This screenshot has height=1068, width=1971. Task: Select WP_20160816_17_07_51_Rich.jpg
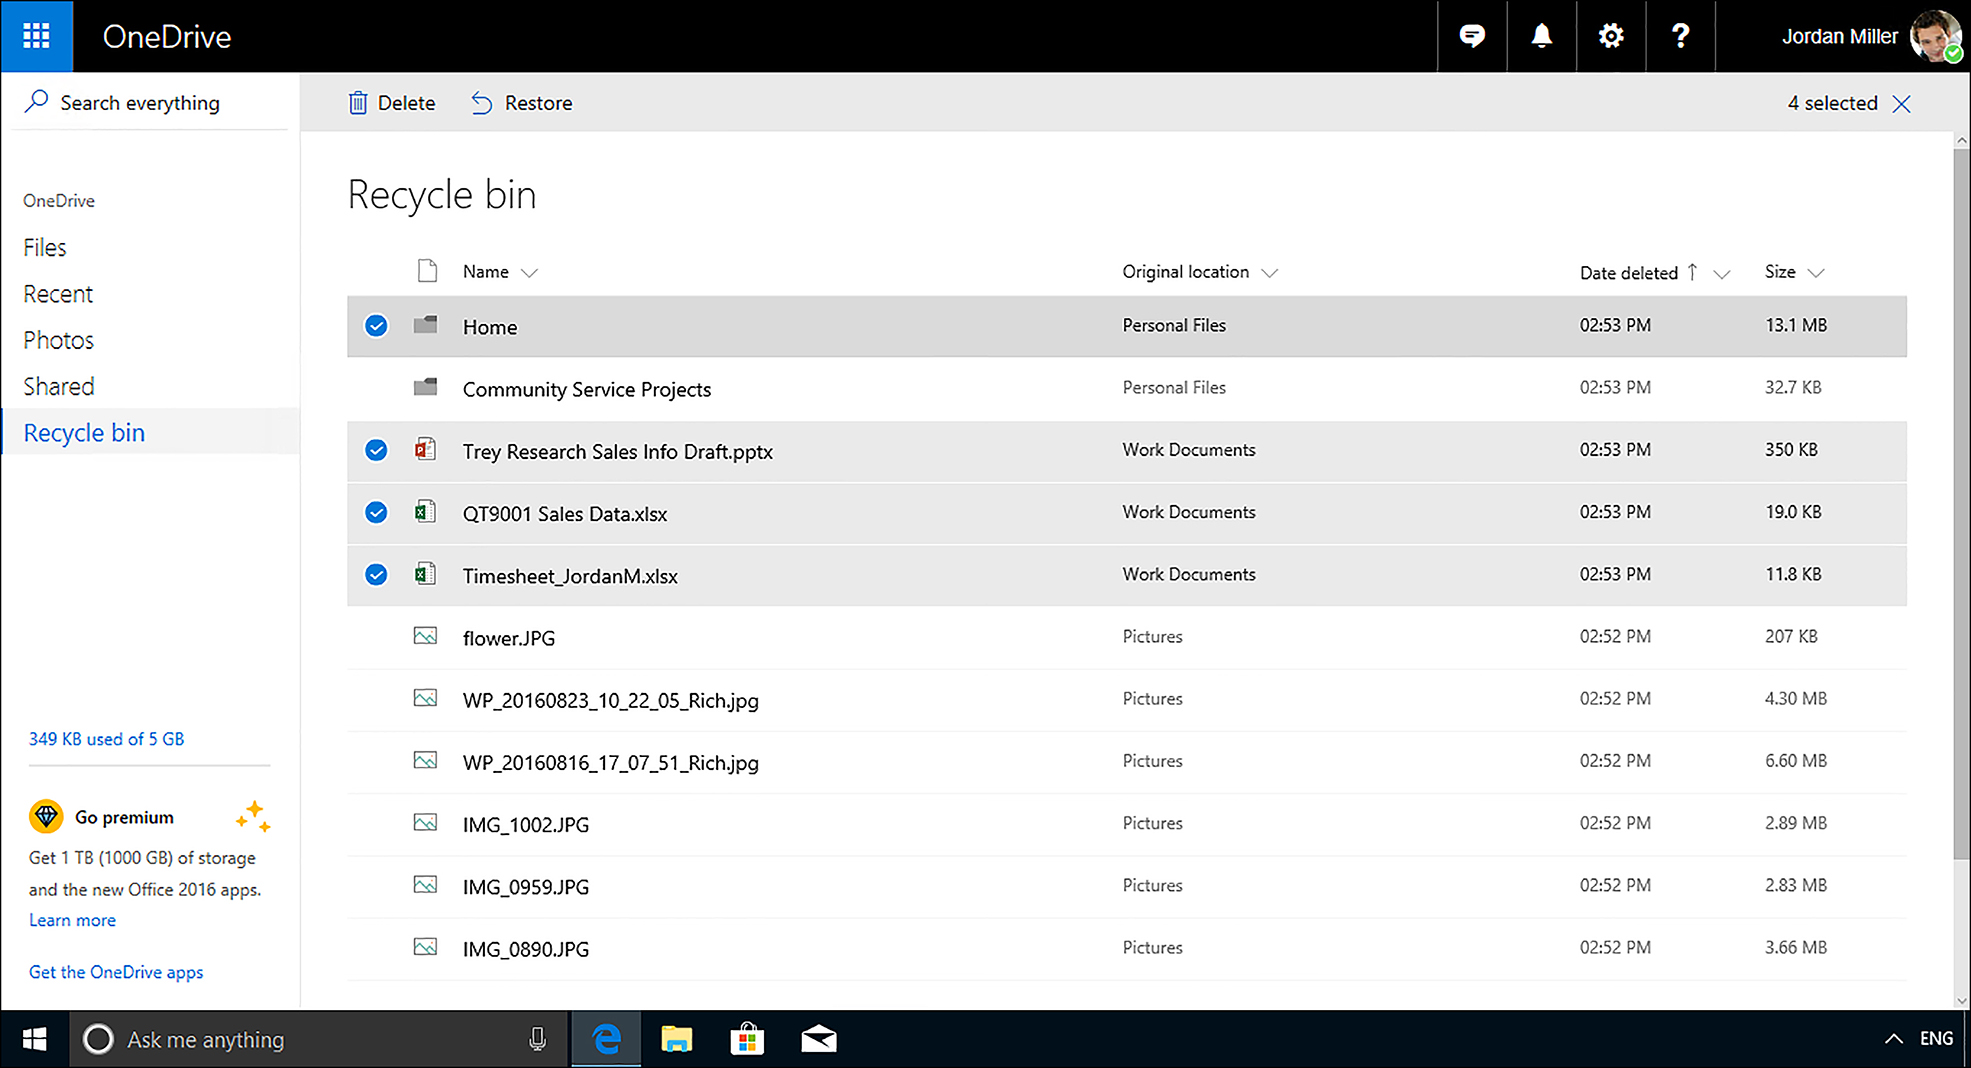[x=610, y=762]
